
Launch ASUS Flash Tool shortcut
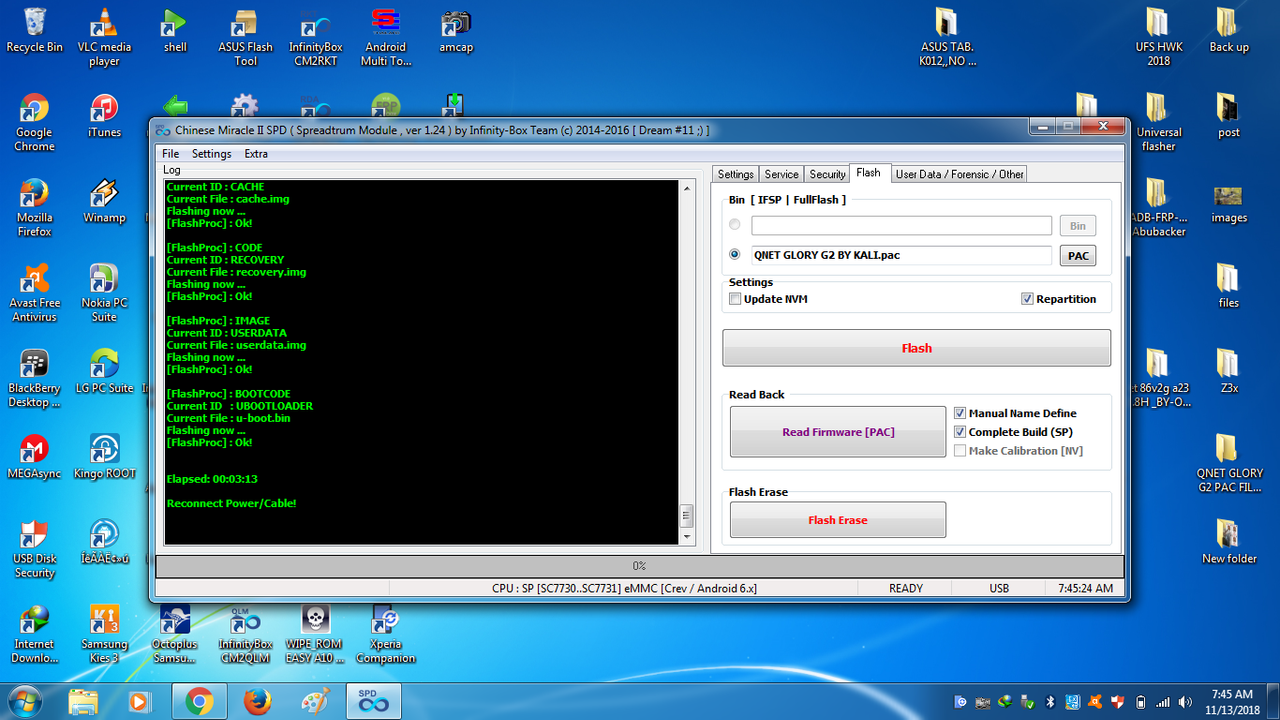point(245,37)
